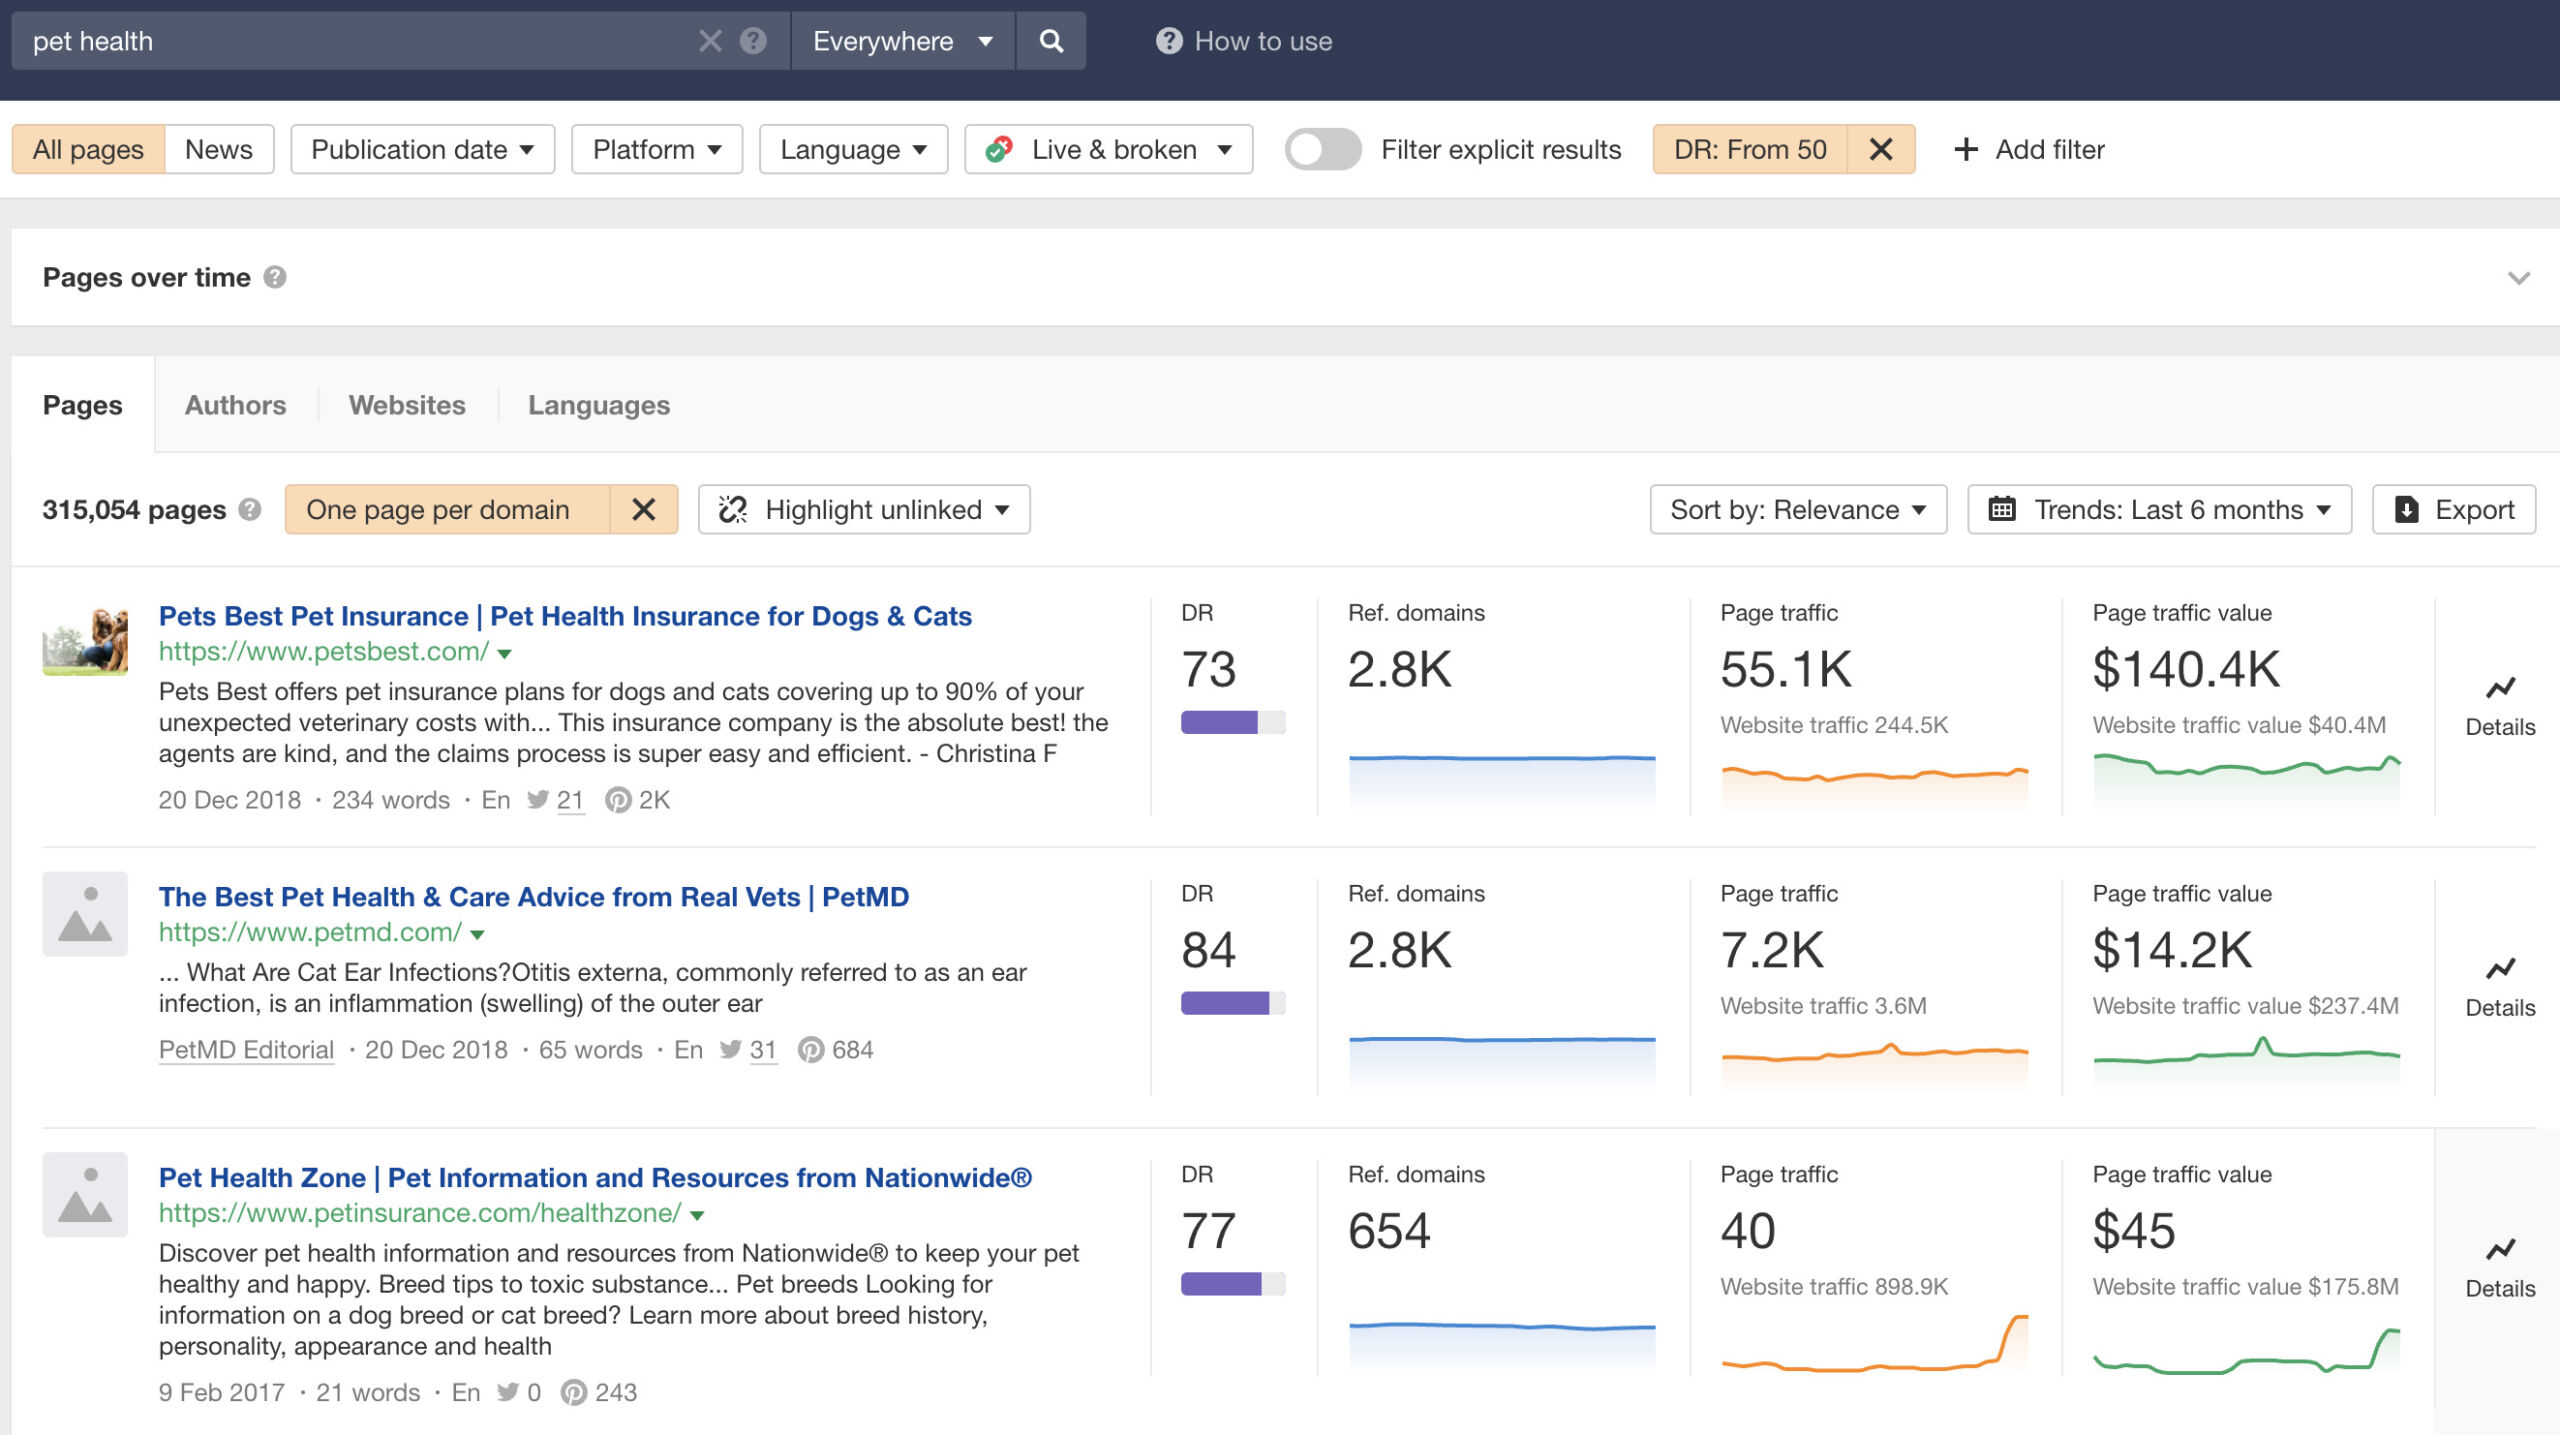Click inside the pet health search field
Viewport: 2560px width, 1435px height.
[350, 41]
